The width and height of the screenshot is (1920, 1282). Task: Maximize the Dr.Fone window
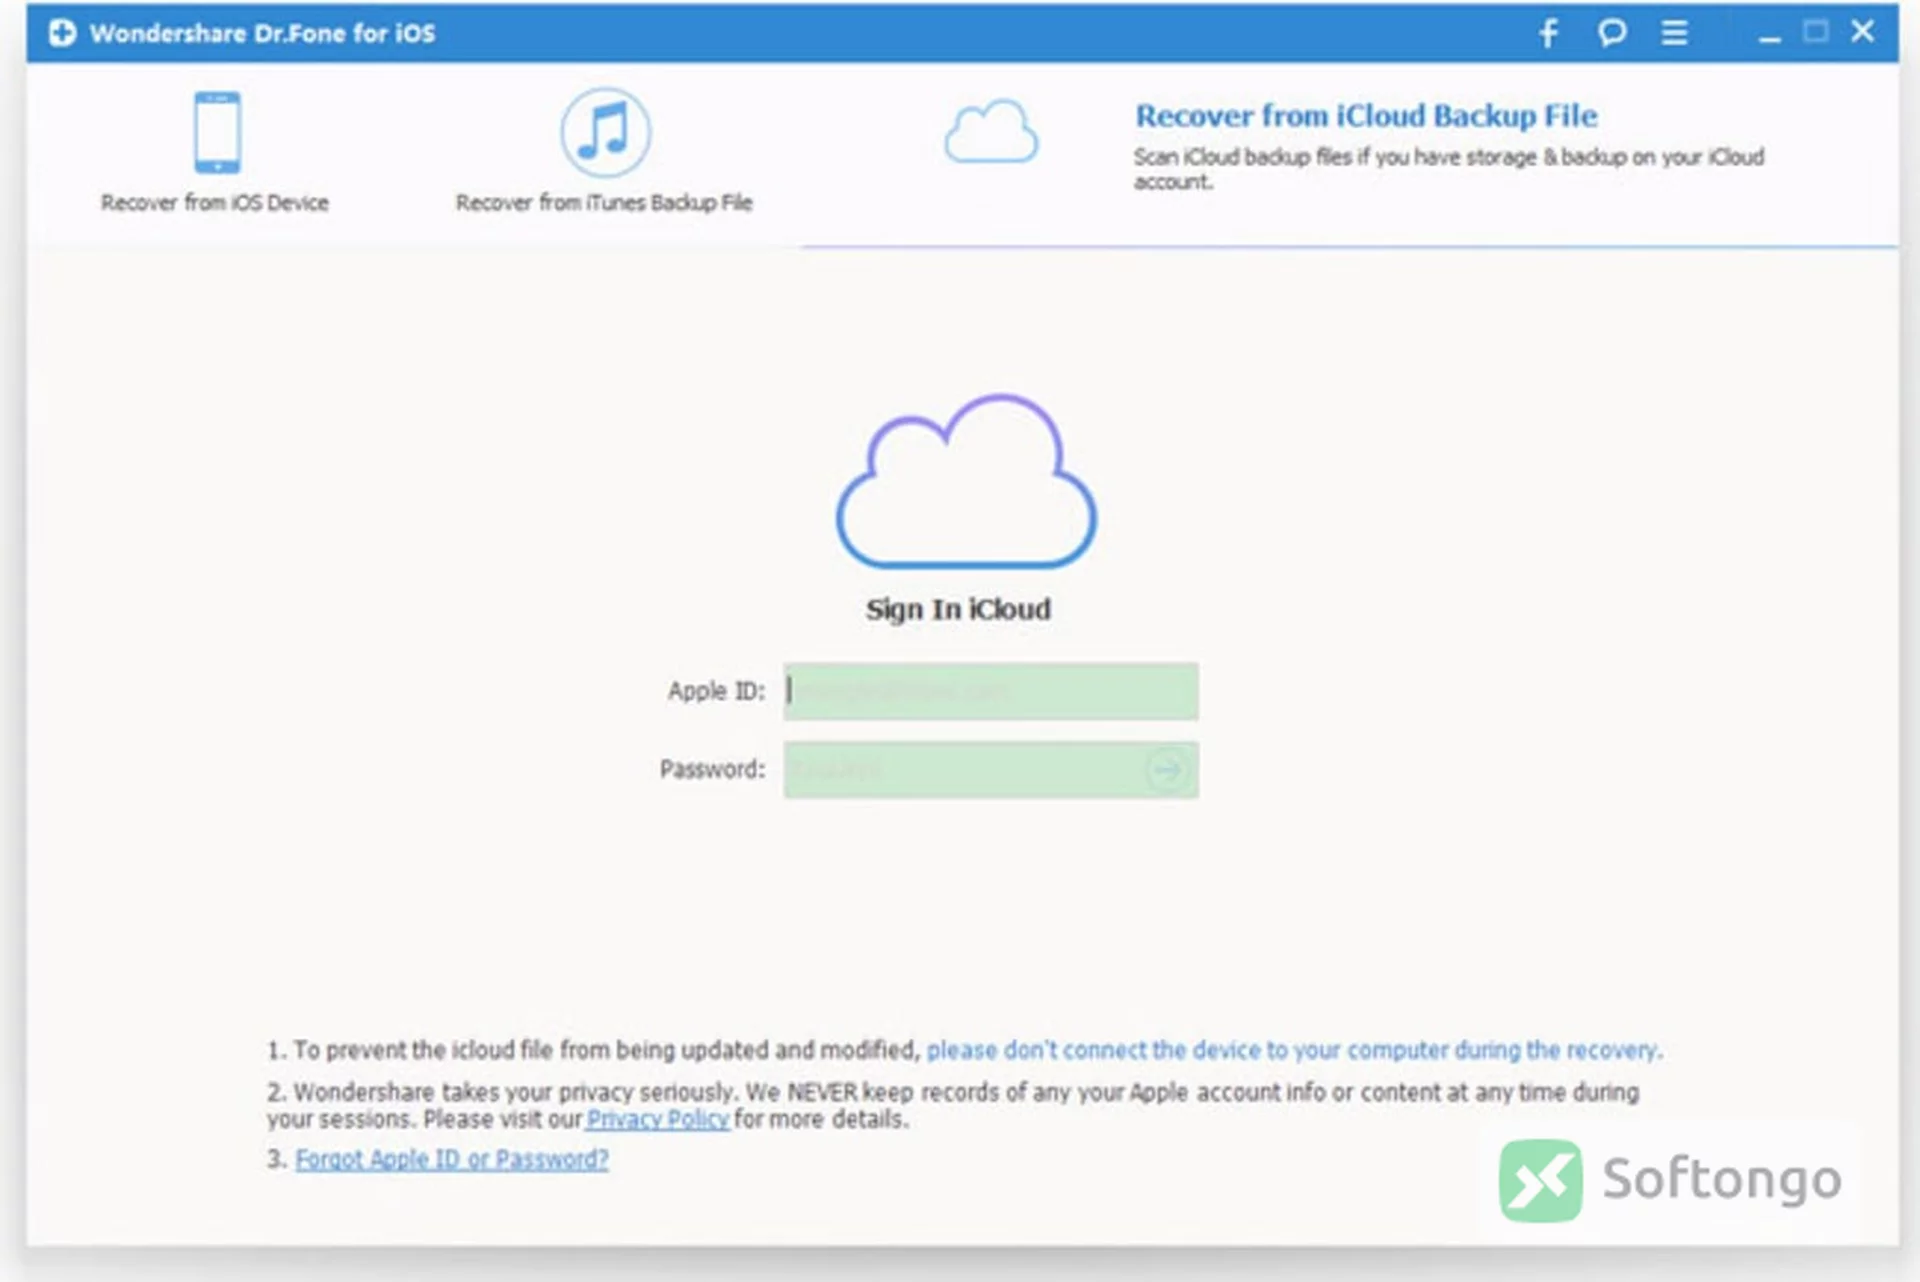[x=1816, y=32]
